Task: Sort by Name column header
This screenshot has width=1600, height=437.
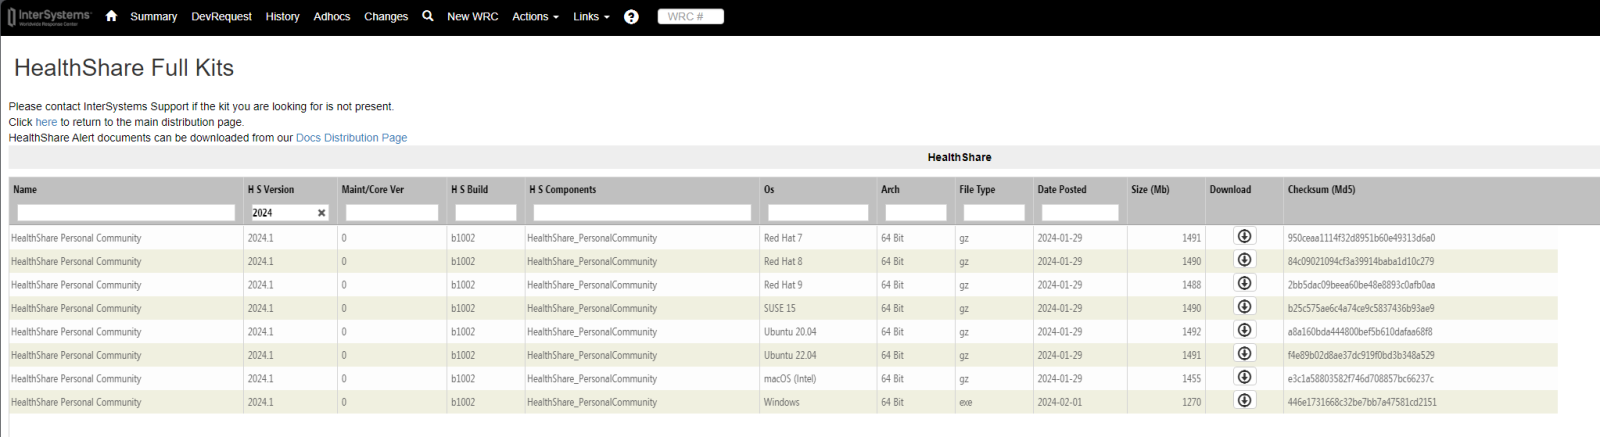Action: pyautogui.click(x=25, y=189)
